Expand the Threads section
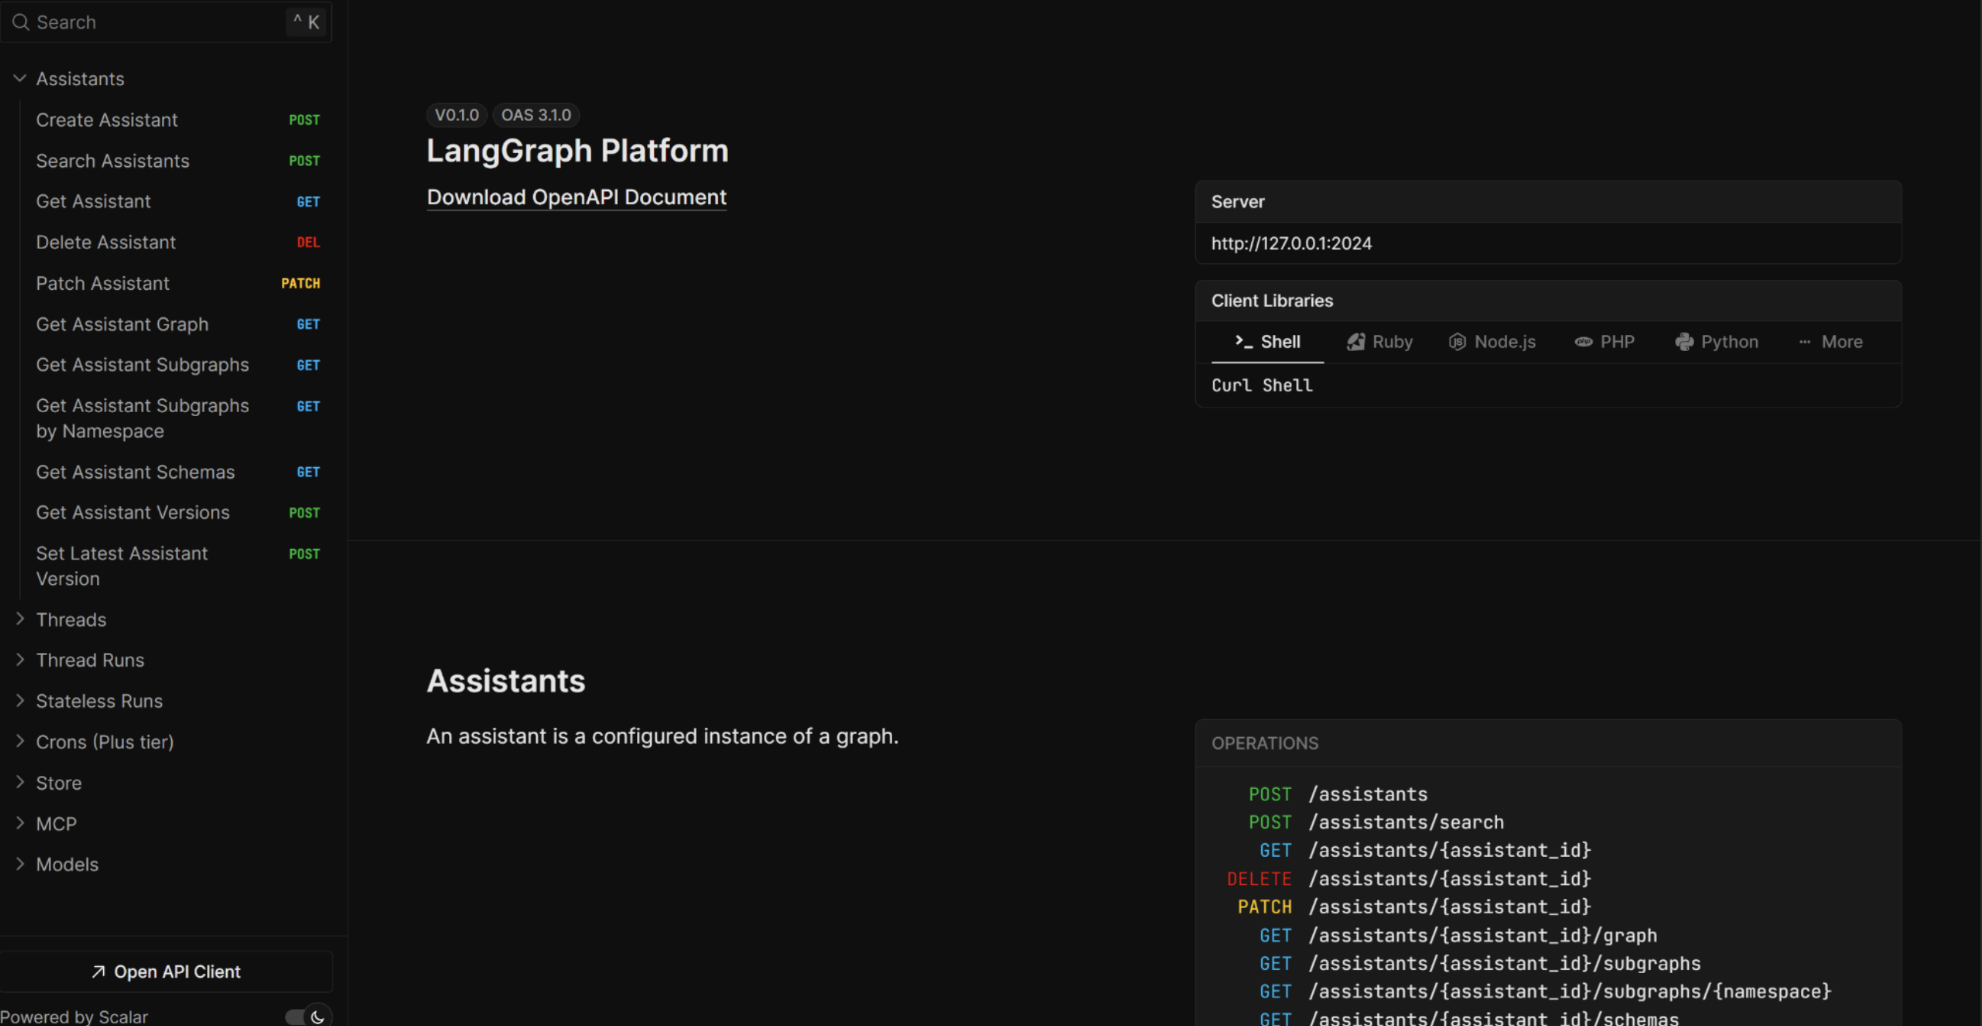 [x=19, y=619]
